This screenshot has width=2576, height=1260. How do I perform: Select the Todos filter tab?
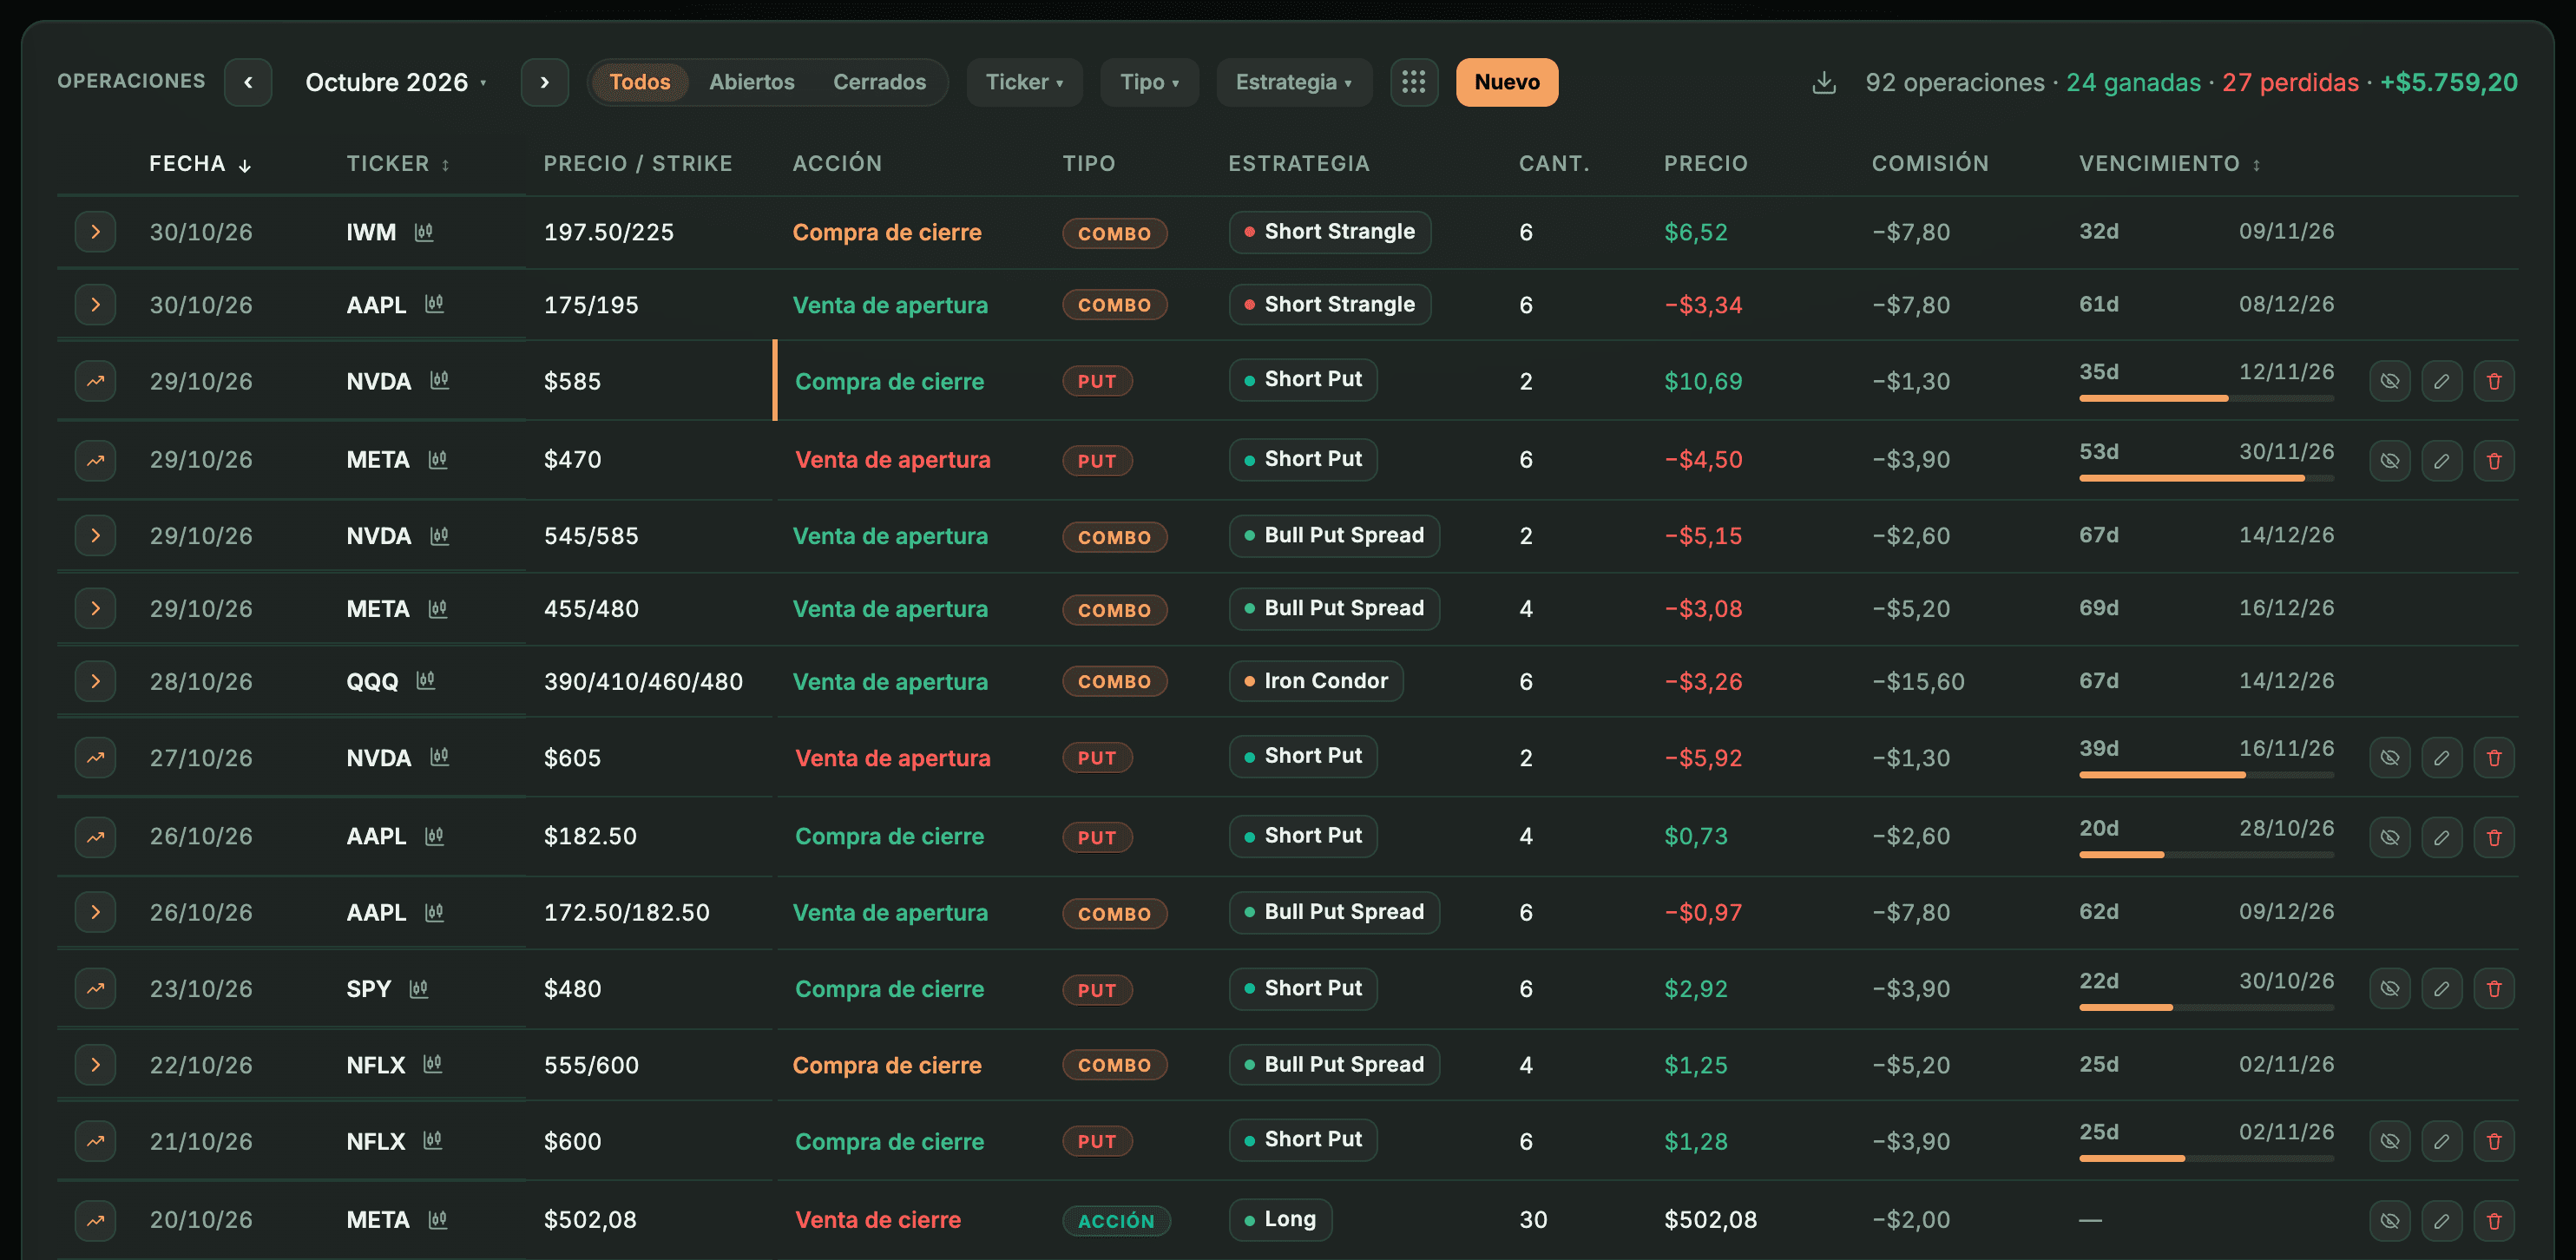click(x=640, y=82)
